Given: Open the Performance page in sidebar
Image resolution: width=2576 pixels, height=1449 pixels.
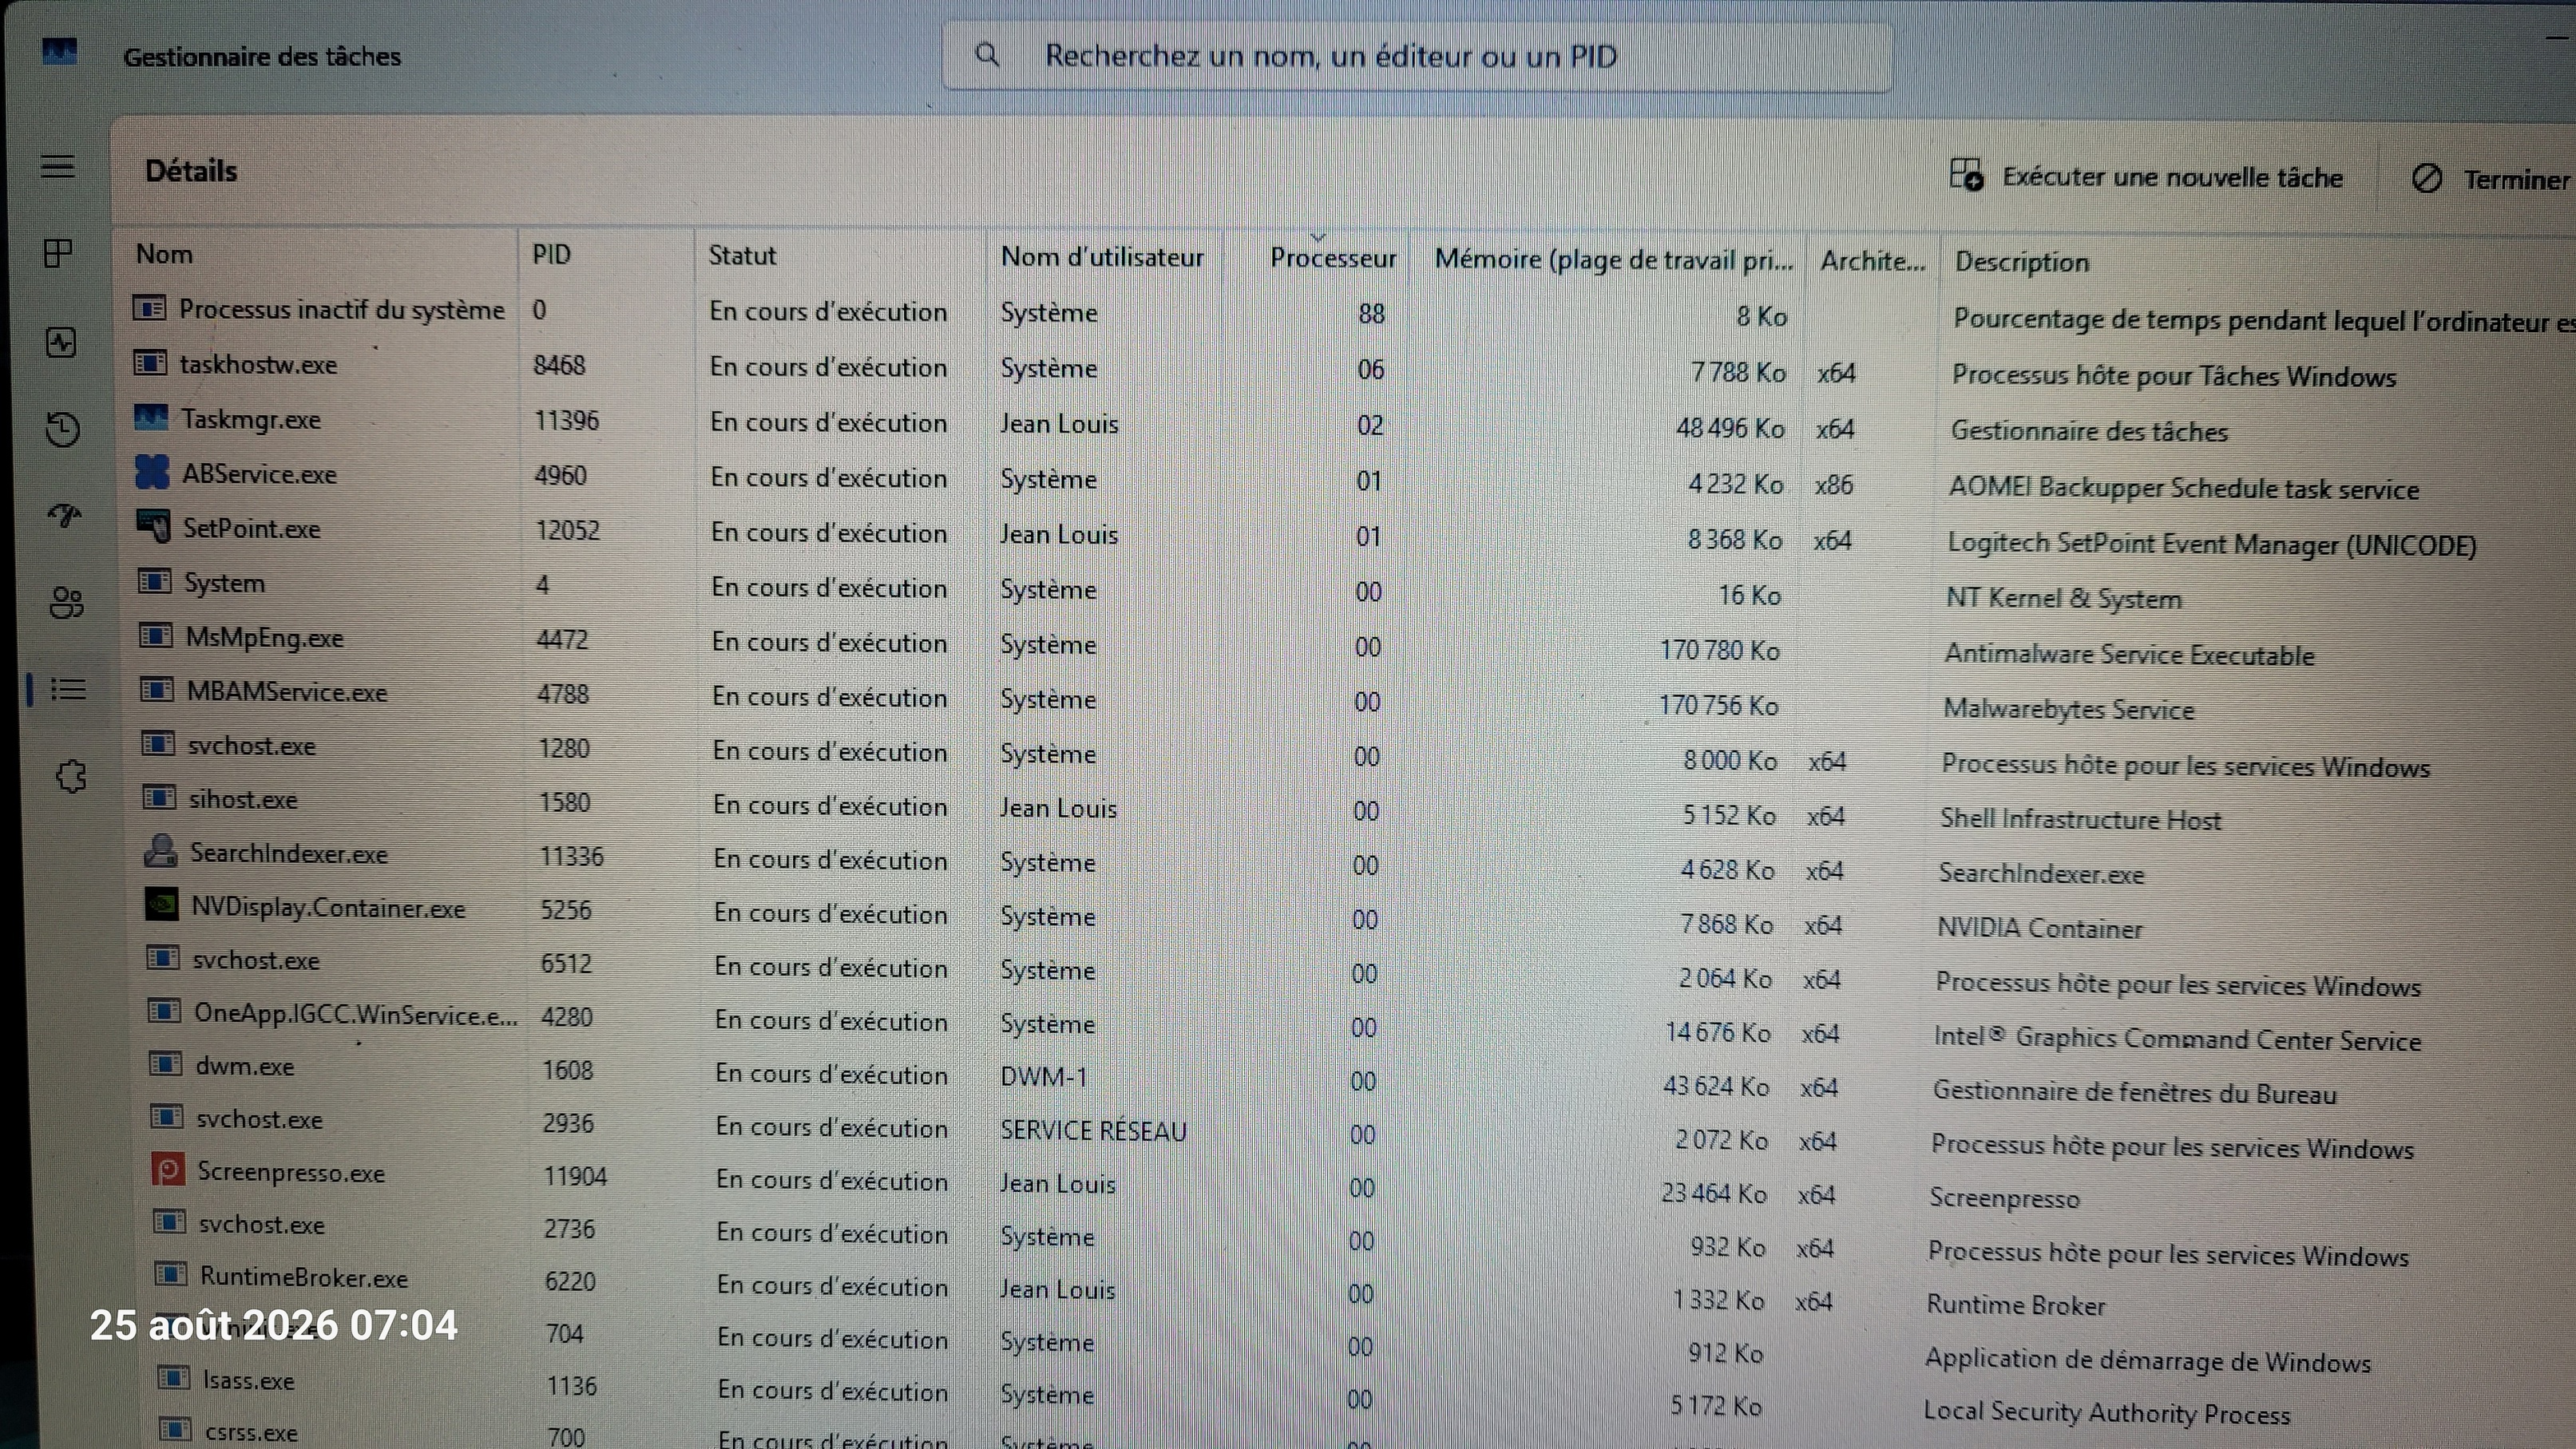Looking at the screenshot, I should click(x=61, y=343).
